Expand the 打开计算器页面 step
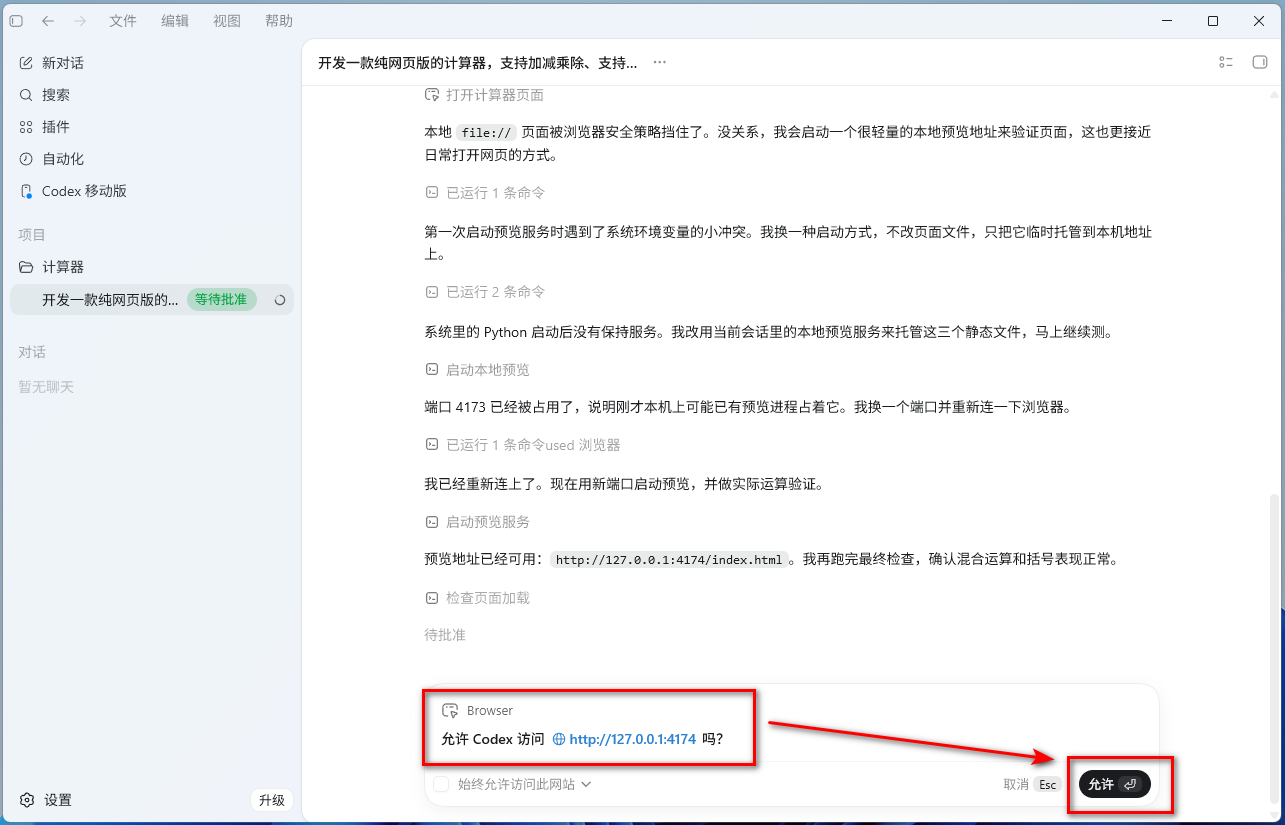Screen dimensions: 1285x825 (484, 95)
